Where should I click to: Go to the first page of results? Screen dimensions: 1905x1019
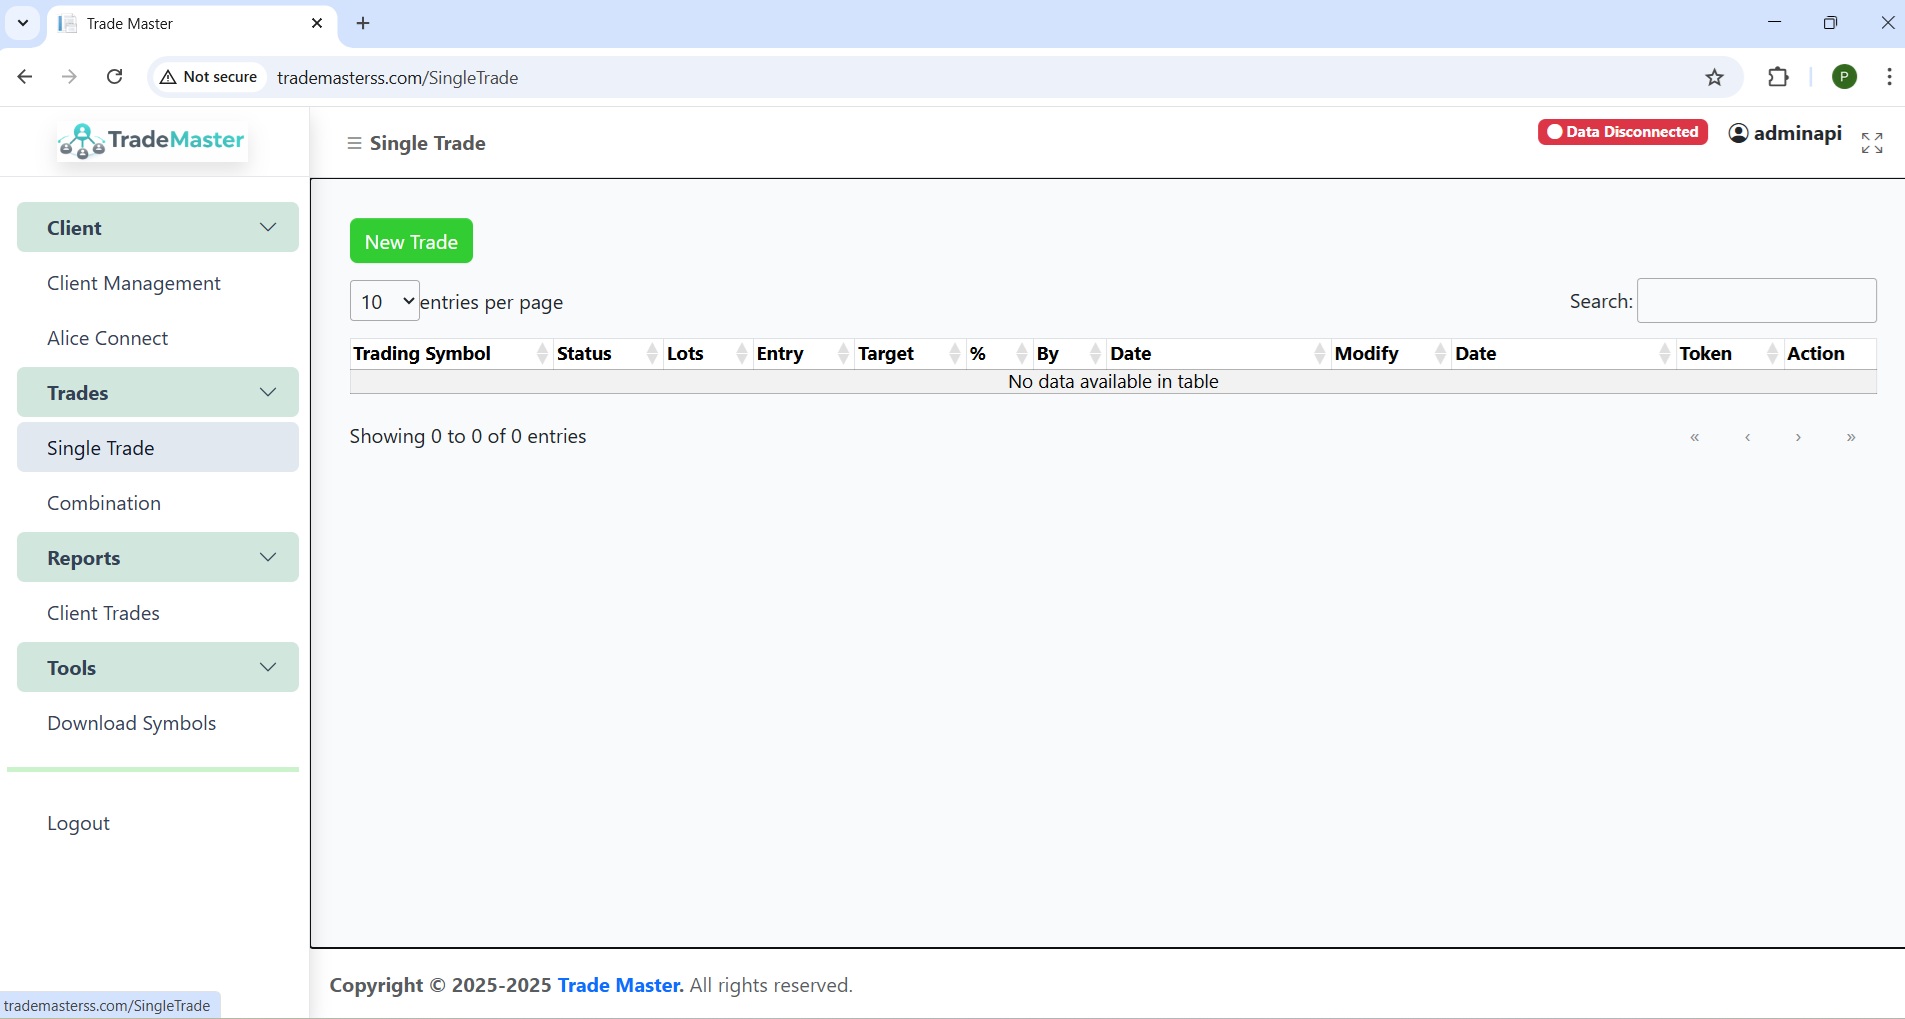pos(1695,437)
